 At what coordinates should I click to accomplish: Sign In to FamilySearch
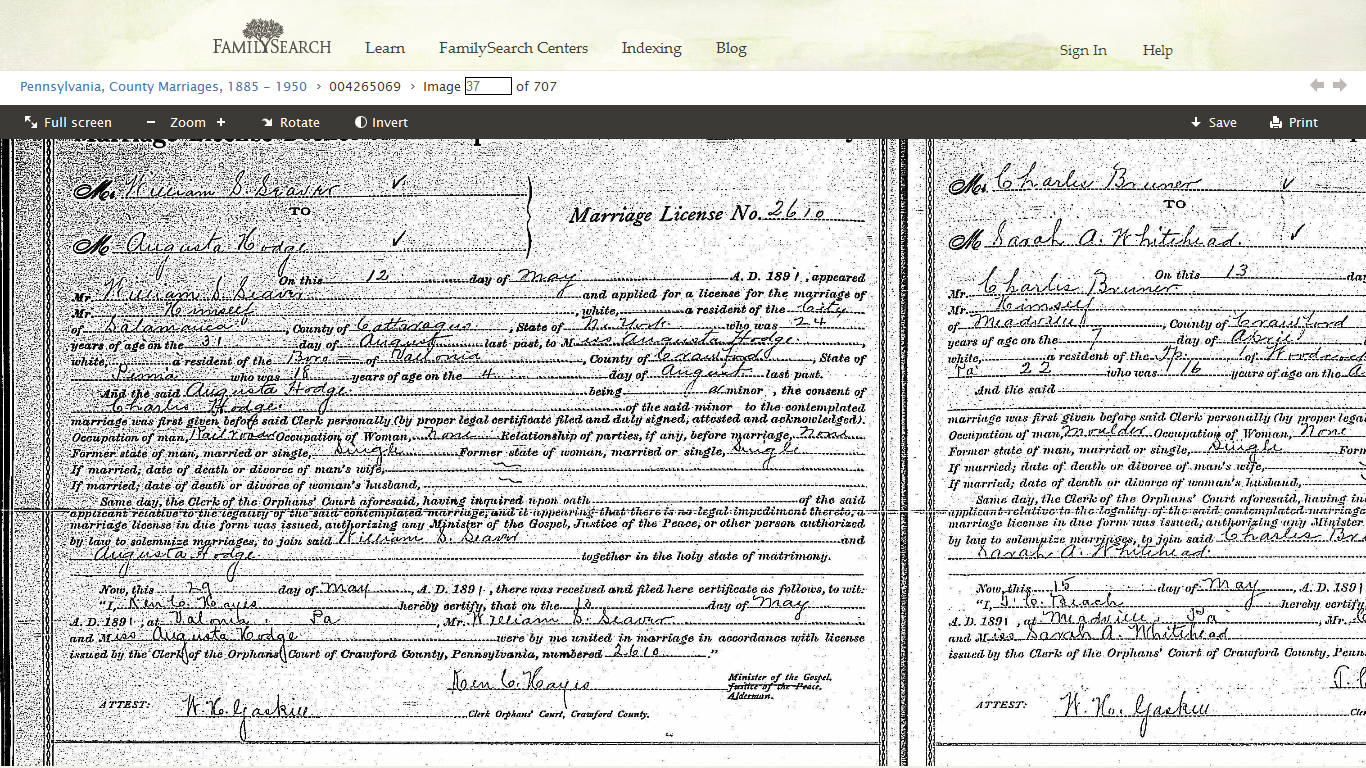coord(1083,49)
